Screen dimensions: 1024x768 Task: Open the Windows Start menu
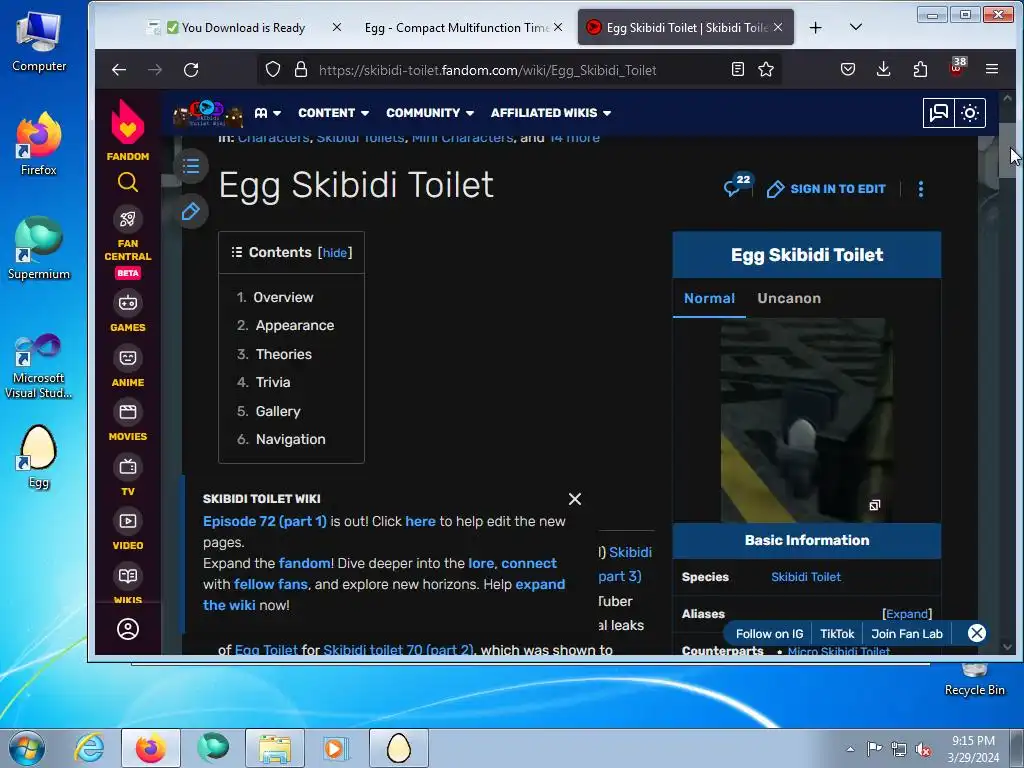coord(26,748)
